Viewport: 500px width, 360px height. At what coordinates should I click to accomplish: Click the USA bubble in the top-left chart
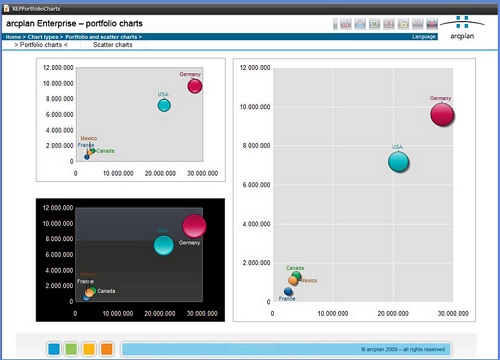click(164, 105)
